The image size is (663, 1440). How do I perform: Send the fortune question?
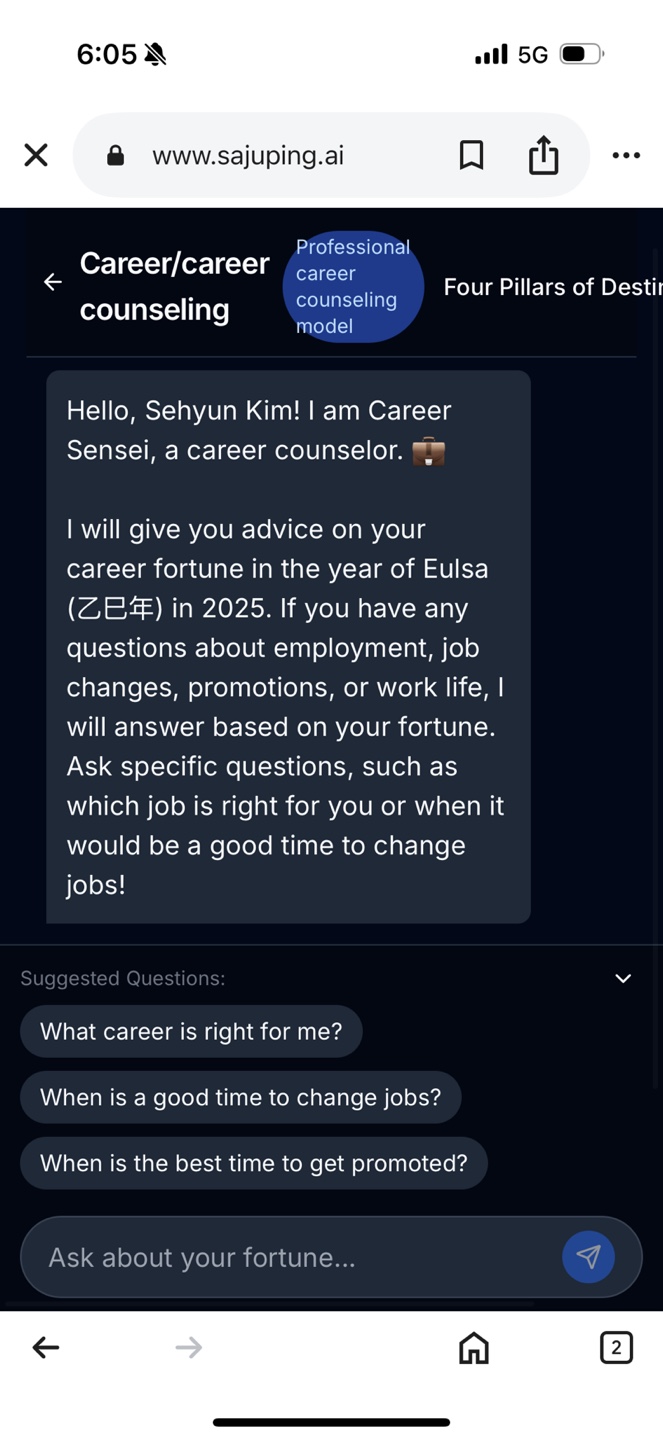point(588,1257)
